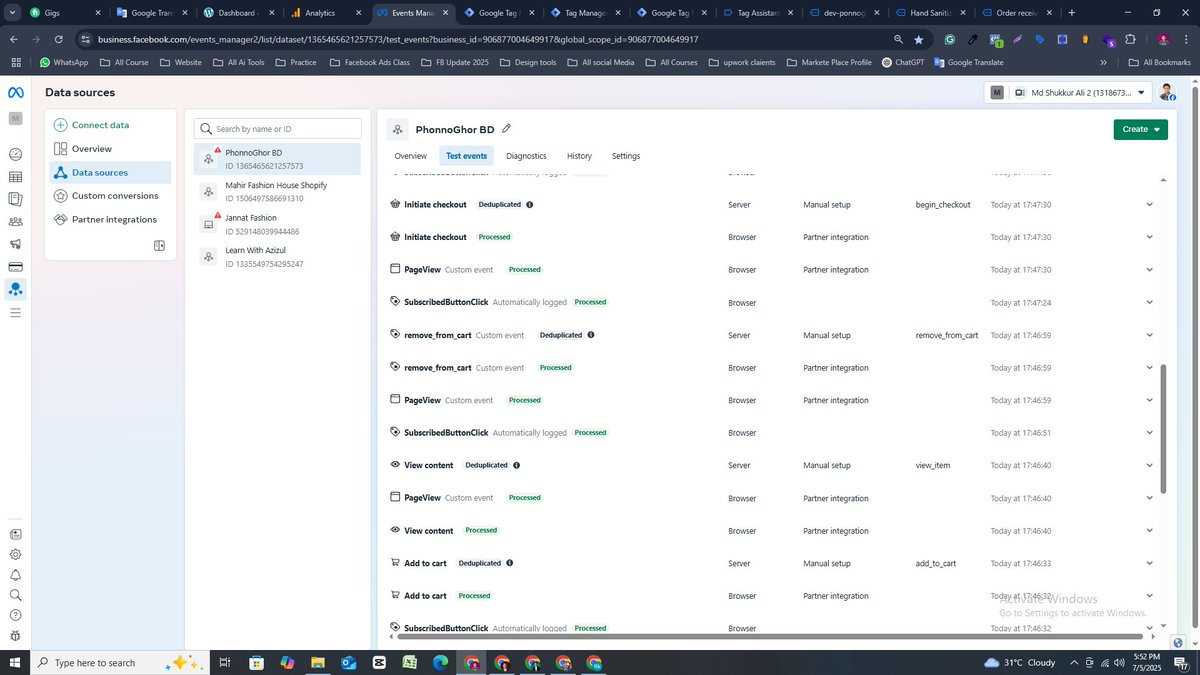Expand the PageView row at 17:47:30
The image size is (1200, 675).
coord(1149,270)
